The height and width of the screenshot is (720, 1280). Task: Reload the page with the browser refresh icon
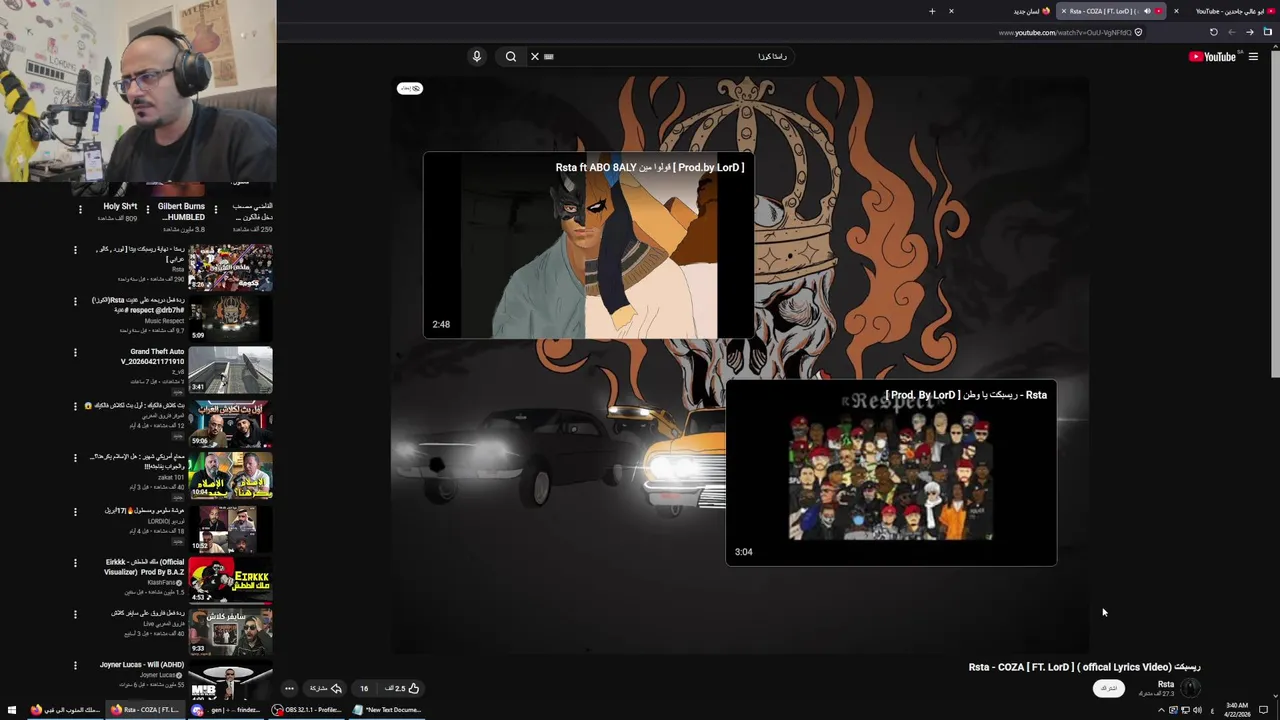(x=1214, y=32)
